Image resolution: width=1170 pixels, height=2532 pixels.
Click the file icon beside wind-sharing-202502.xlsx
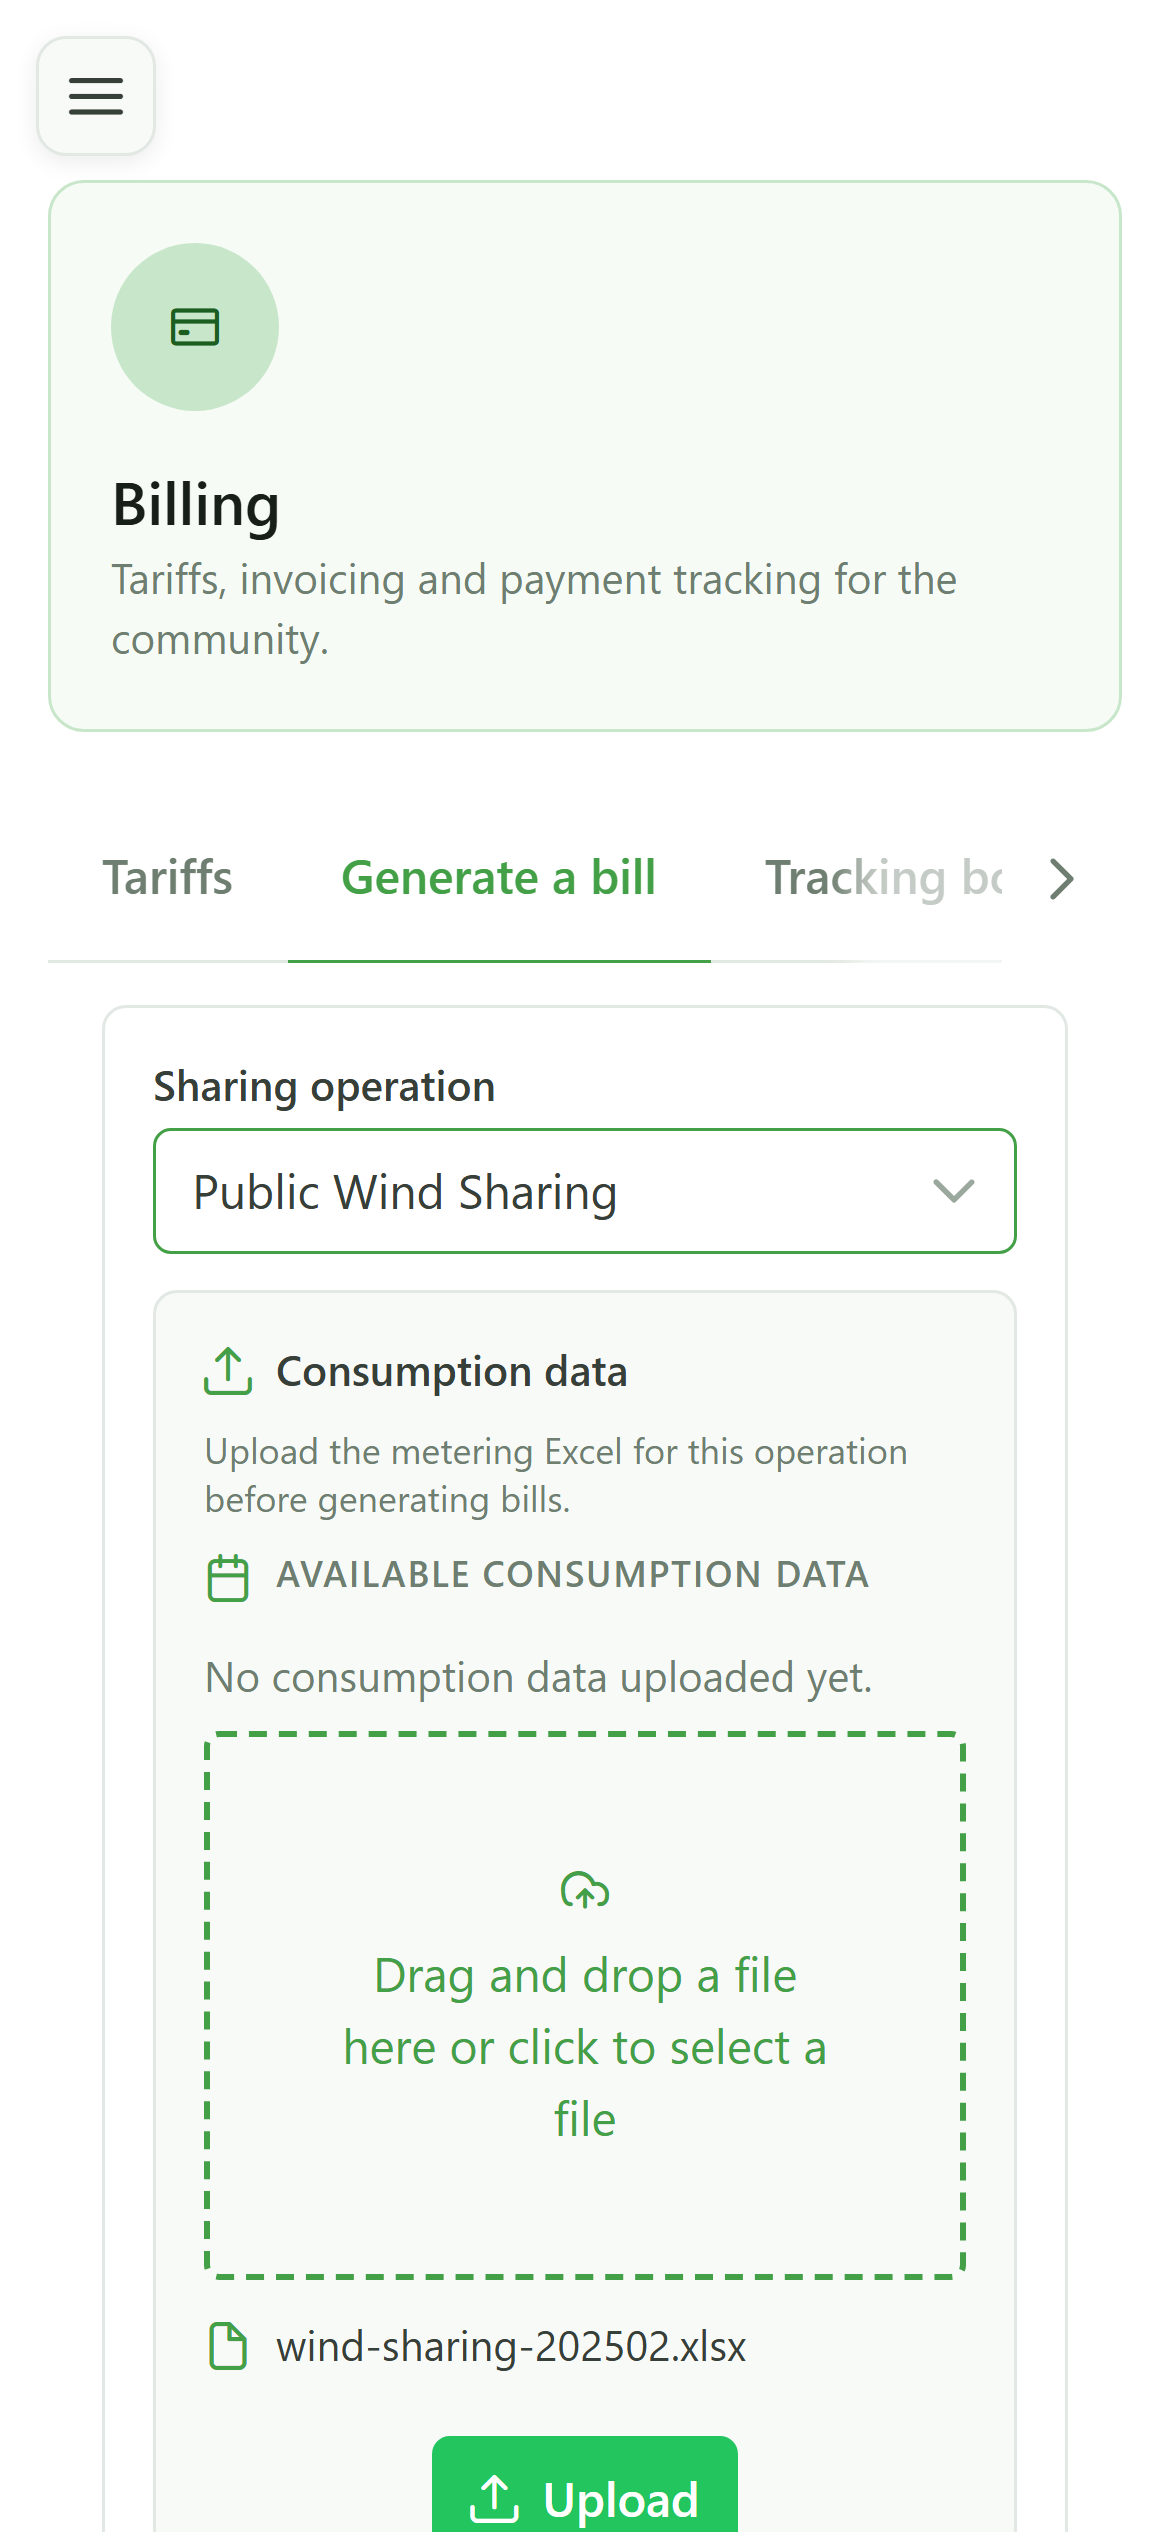coord(228,2346)
